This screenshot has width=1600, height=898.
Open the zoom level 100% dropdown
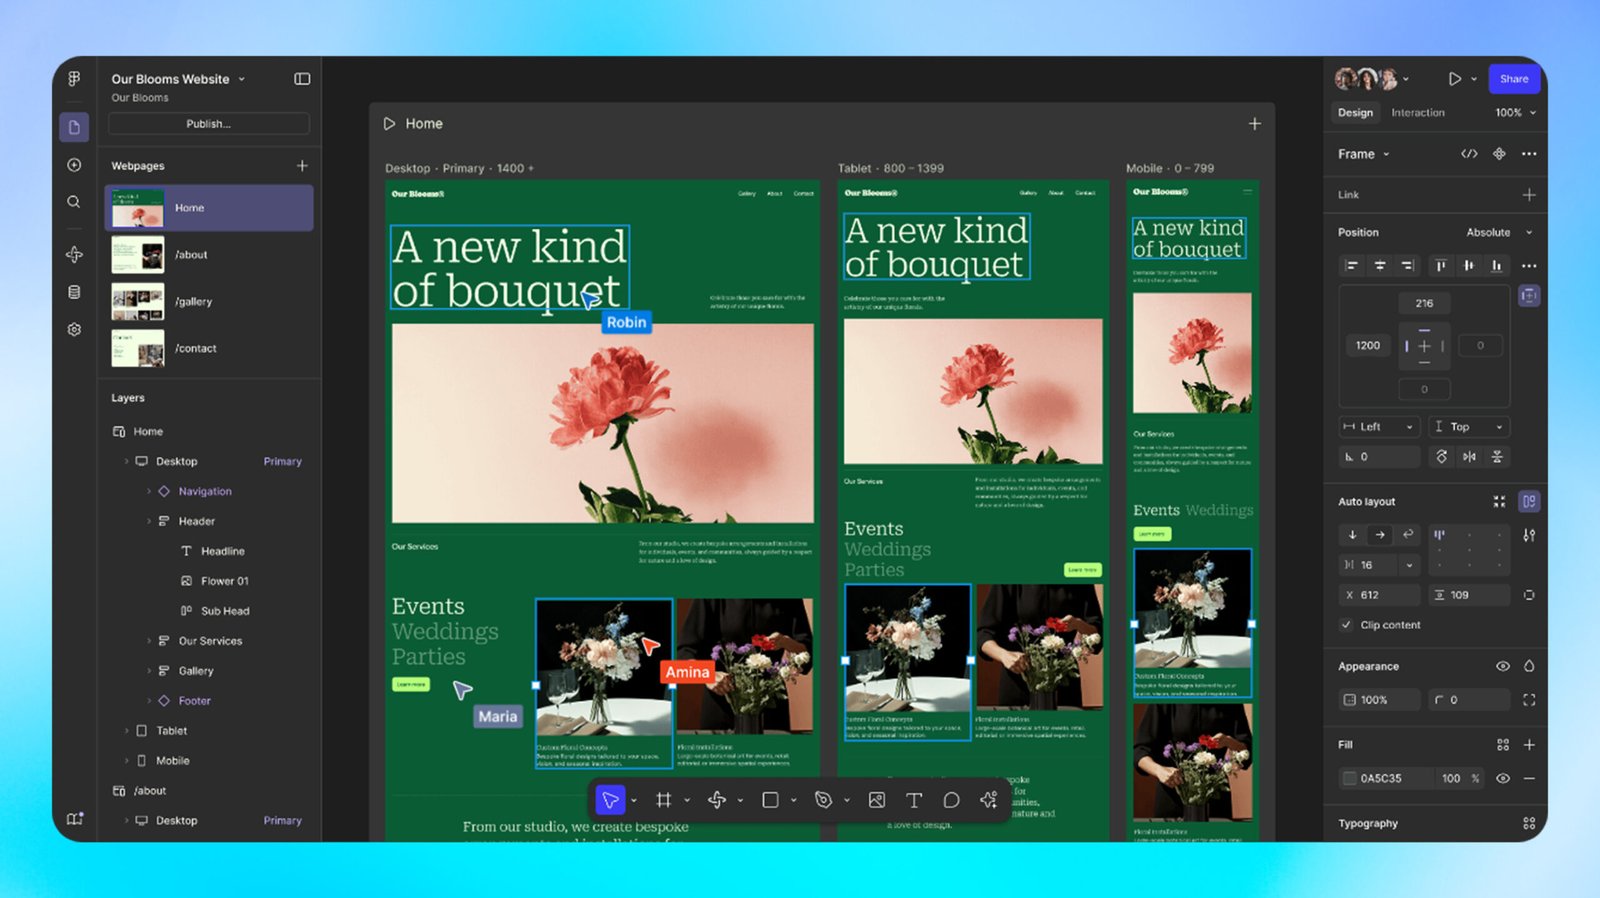[1514, 113]
